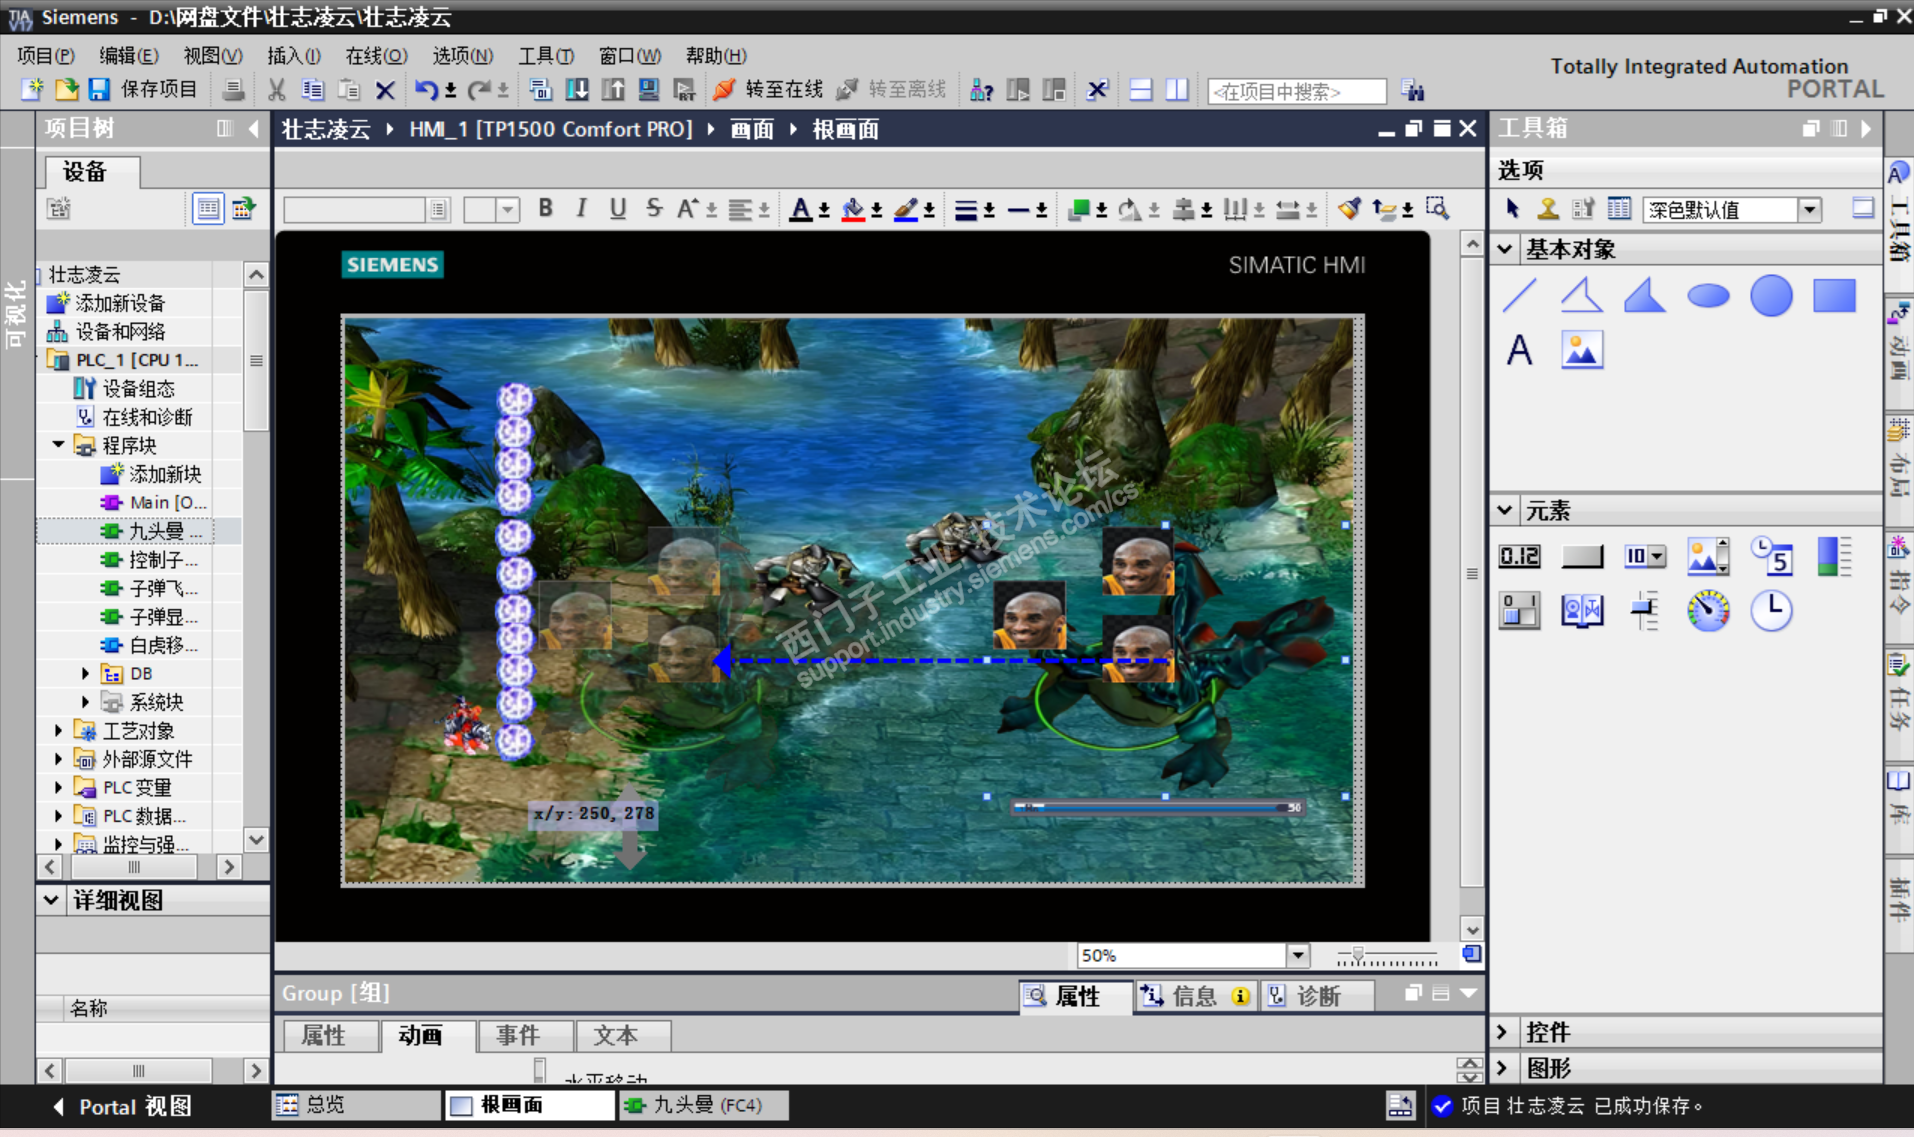Pick the Symbolic I/O field element
The image size is (1914, 1137).
pyautogui.click(x=1645, y=556)
